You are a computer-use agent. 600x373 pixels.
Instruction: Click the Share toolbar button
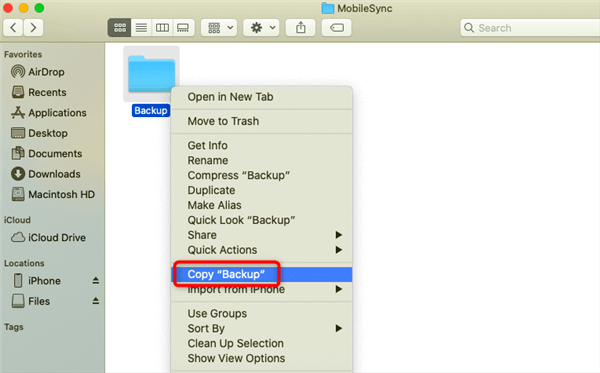click(x=301, y=28)
